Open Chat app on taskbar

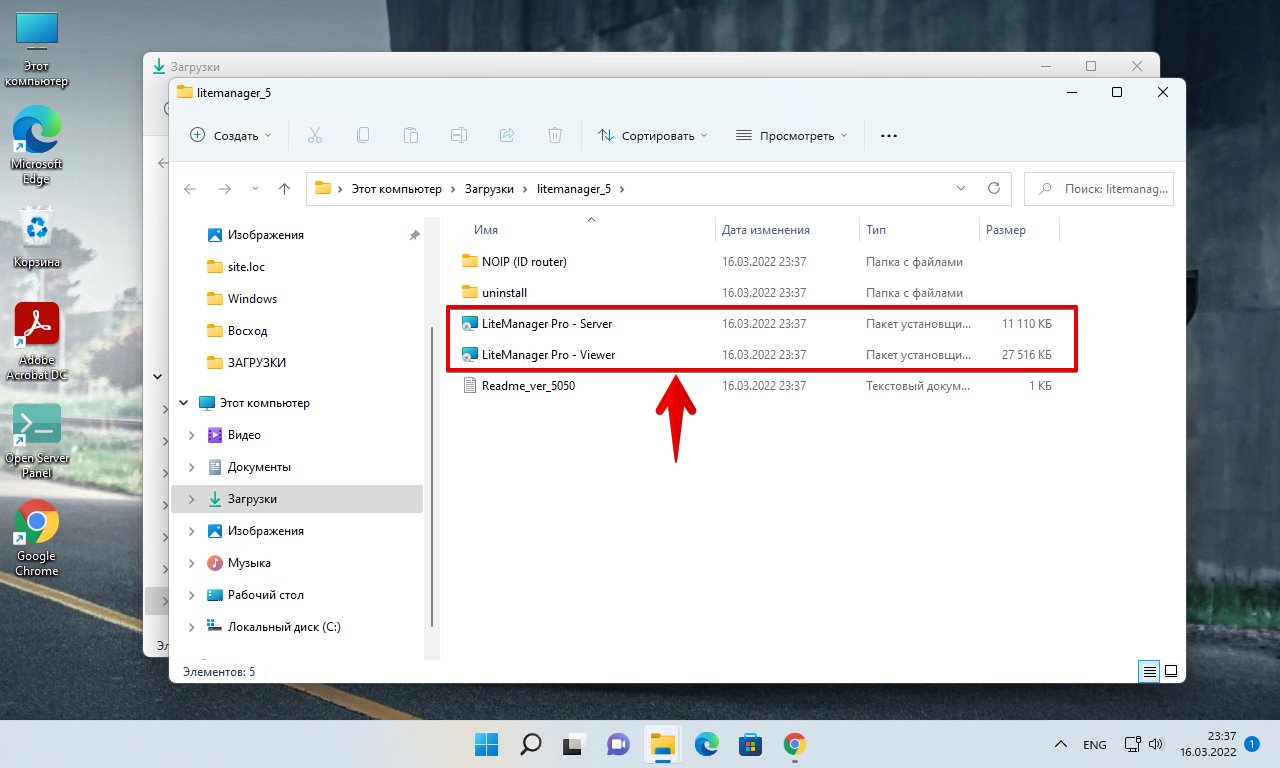pyautogui.click(x=618, y=744)
